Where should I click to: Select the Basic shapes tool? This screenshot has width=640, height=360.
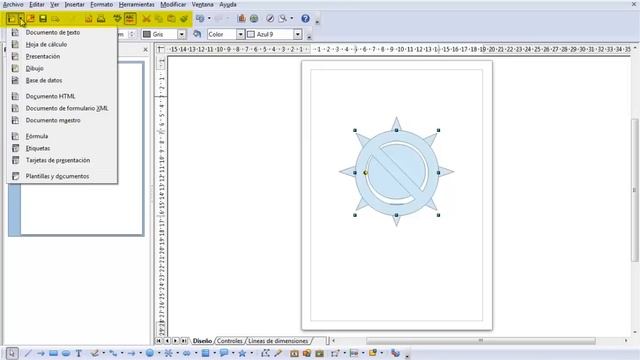[x=150, y=353]
